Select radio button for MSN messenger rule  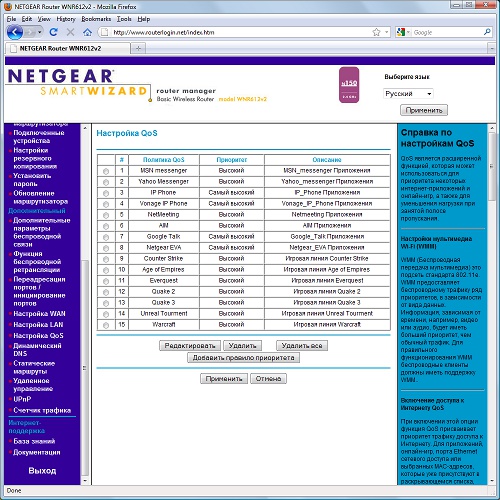click(x=106, y=171)
